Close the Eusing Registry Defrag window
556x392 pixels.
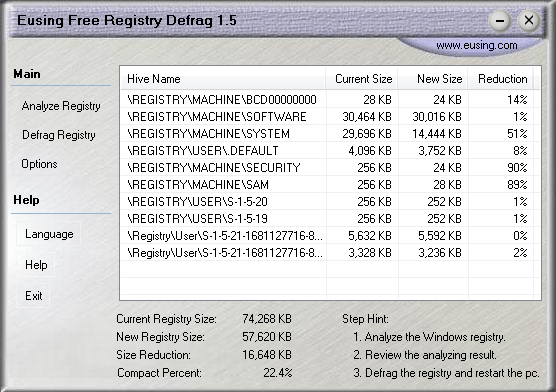529,21
